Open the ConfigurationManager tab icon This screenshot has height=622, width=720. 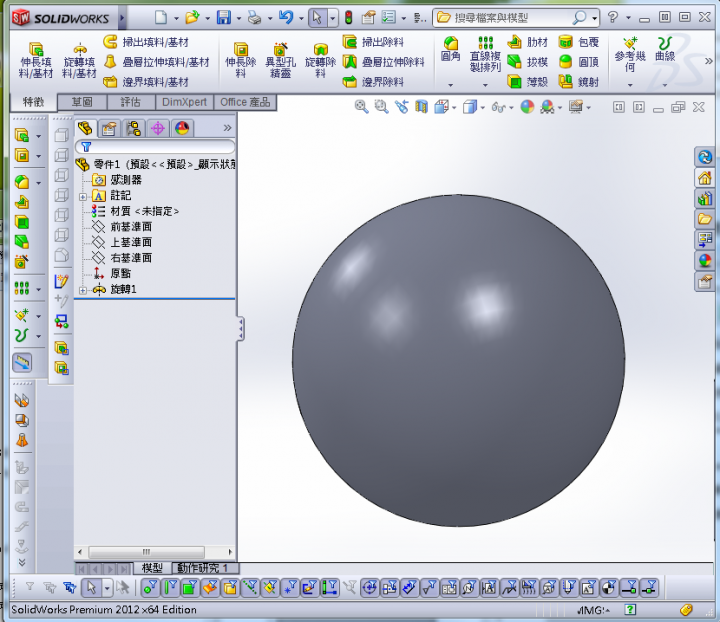click(x=133, y=128)
